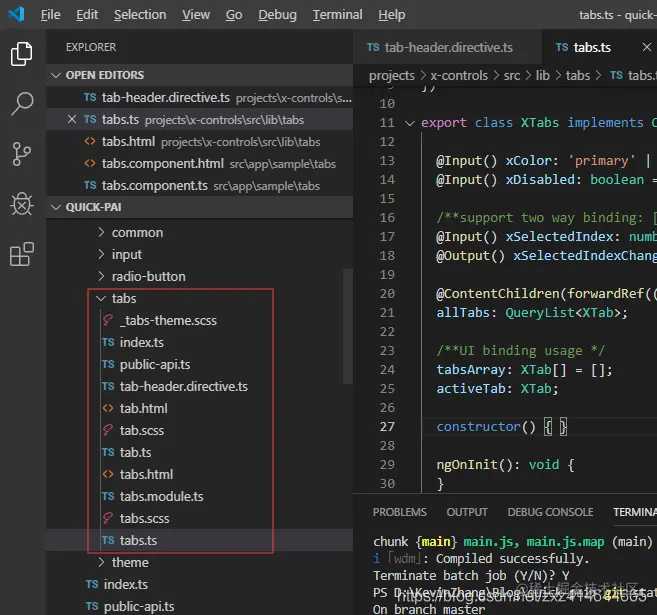Open the Debug view in activity bar
The width and height of the screenshot is (657, 615).
tap(22, 204)
